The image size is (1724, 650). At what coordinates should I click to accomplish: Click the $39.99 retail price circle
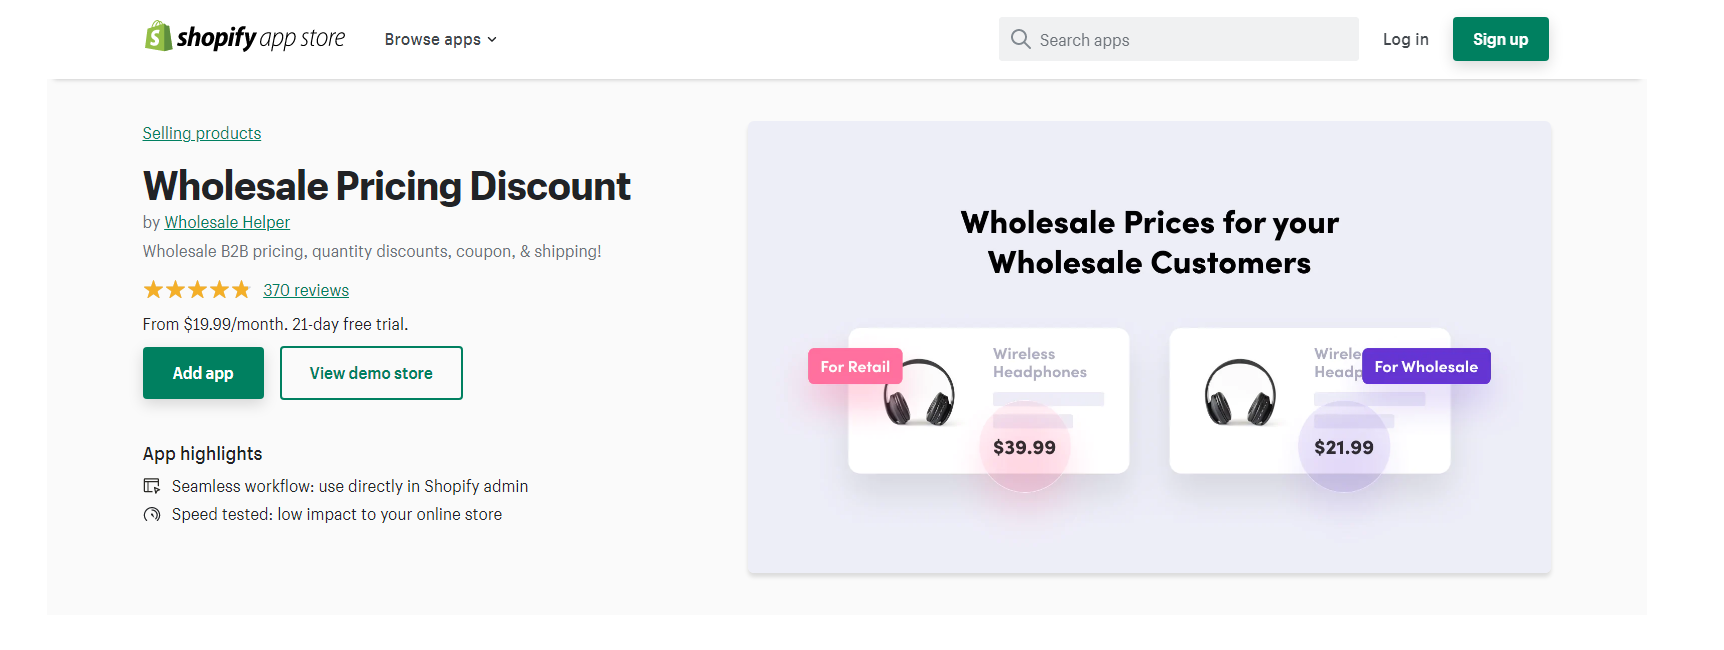(x=1024, y=447)
